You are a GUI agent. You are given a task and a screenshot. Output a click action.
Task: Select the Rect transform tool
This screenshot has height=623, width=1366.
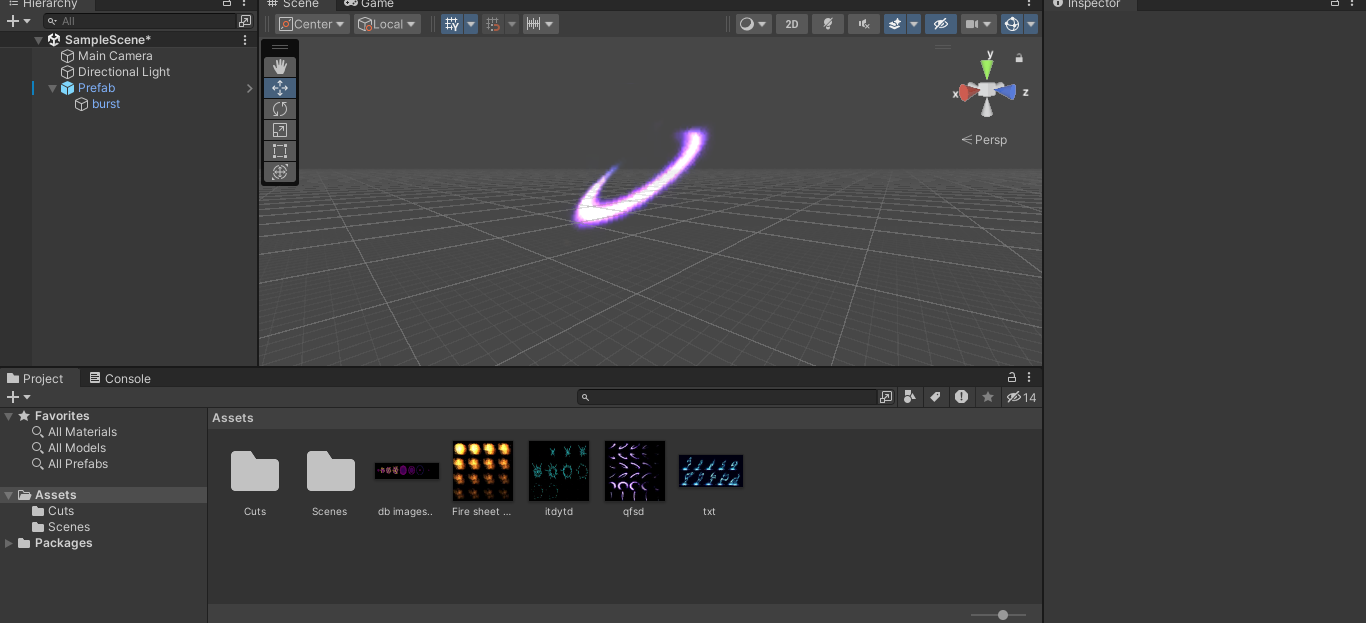click(280, 151)
